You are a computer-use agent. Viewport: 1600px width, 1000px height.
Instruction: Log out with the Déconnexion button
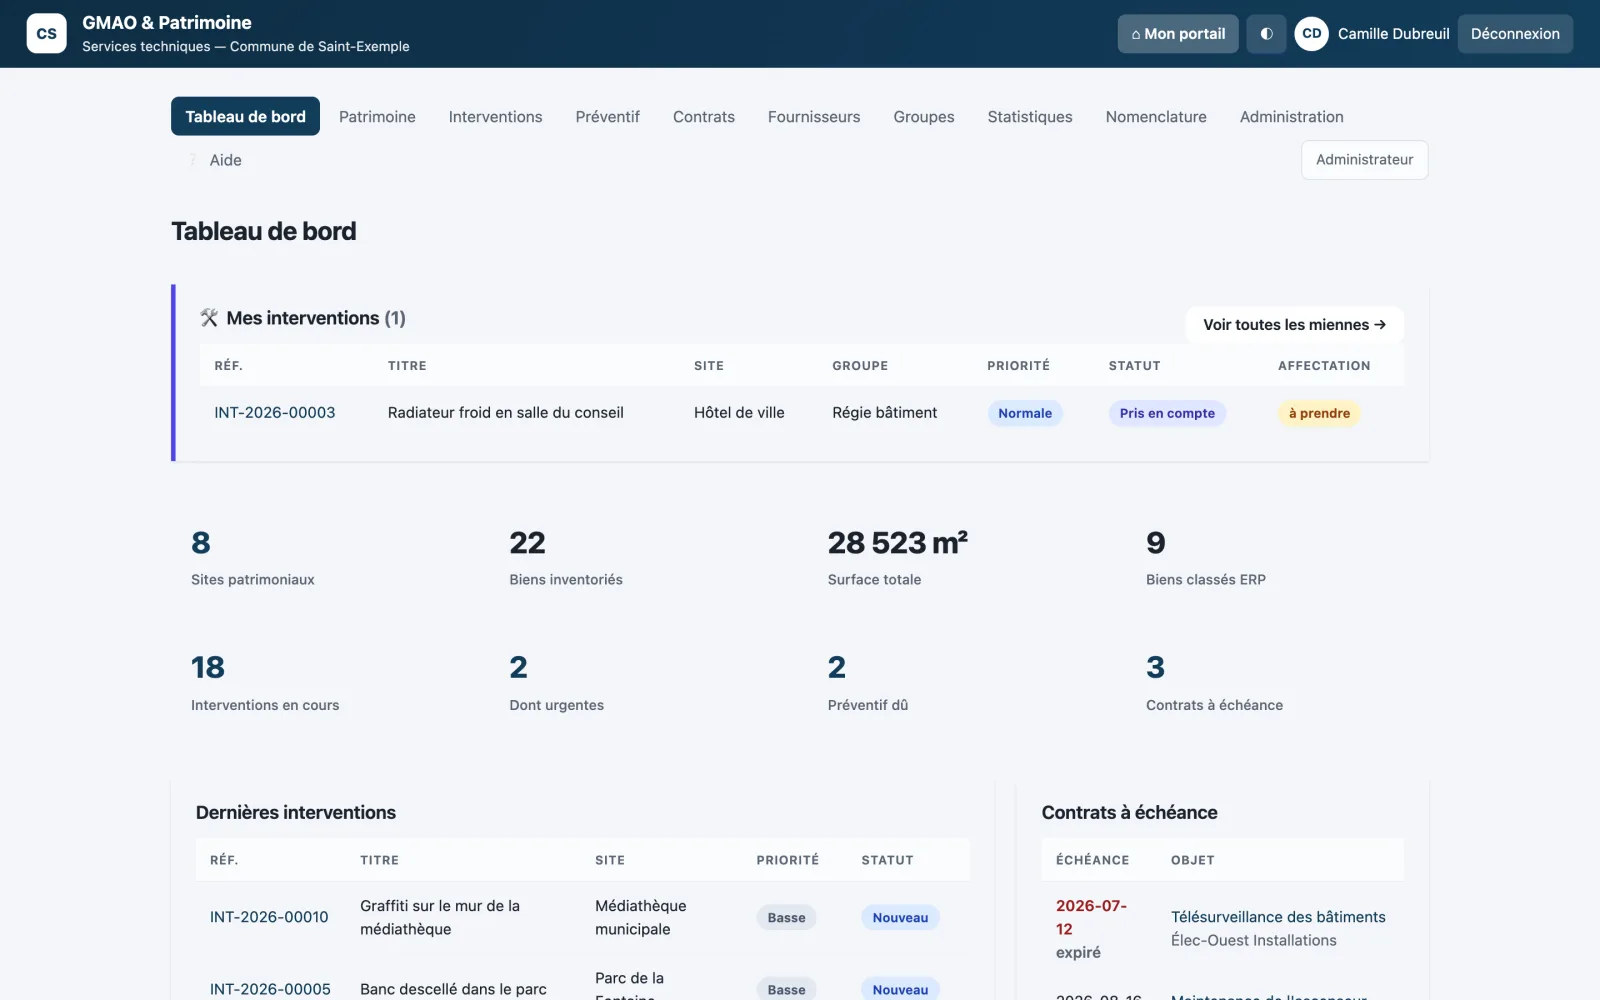click(1515, 34)
